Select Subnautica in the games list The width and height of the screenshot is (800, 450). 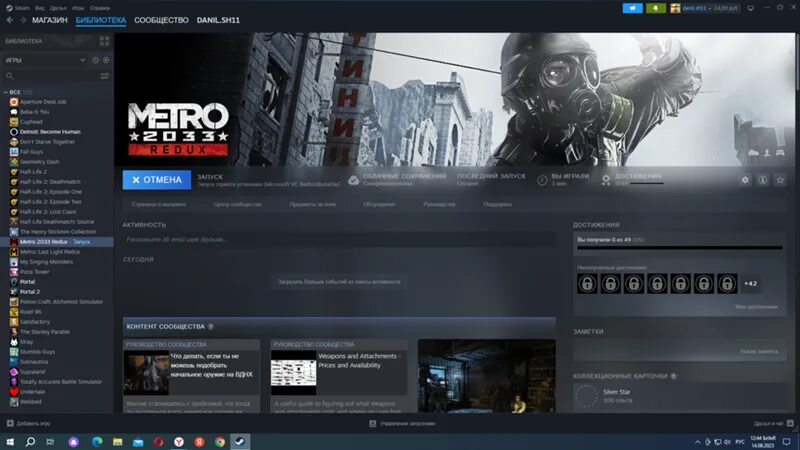(34, 362)
